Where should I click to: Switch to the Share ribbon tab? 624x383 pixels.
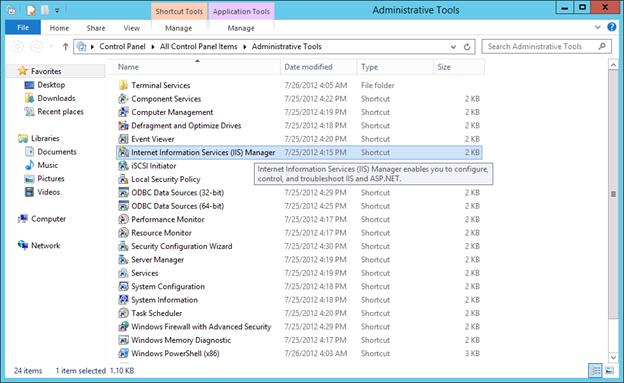[96, 28]
